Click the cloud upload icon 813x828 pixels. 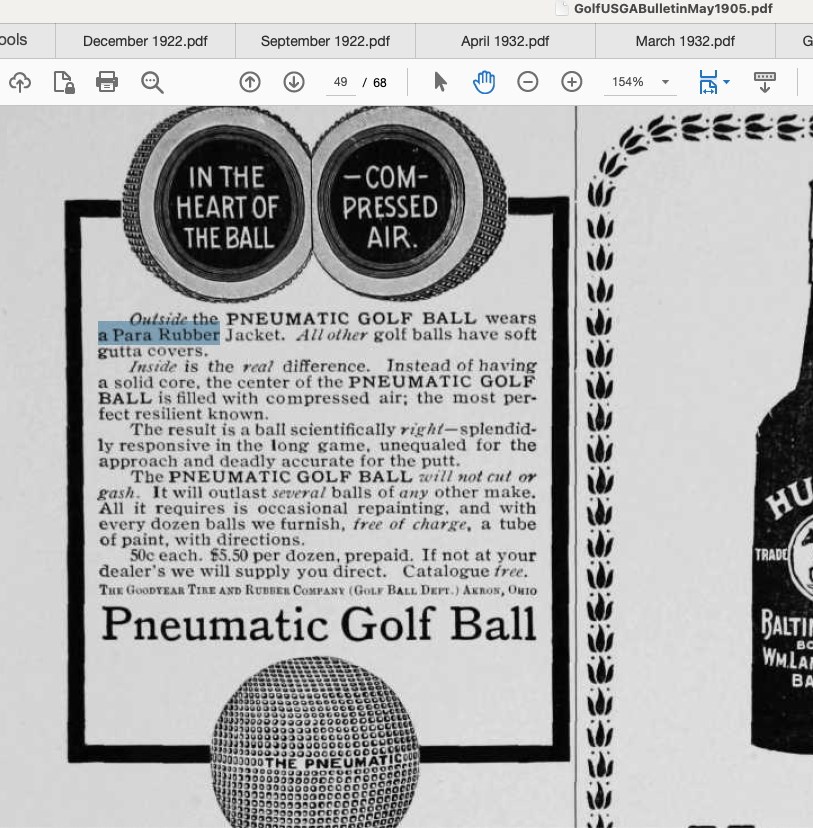[x=20, y=82]
